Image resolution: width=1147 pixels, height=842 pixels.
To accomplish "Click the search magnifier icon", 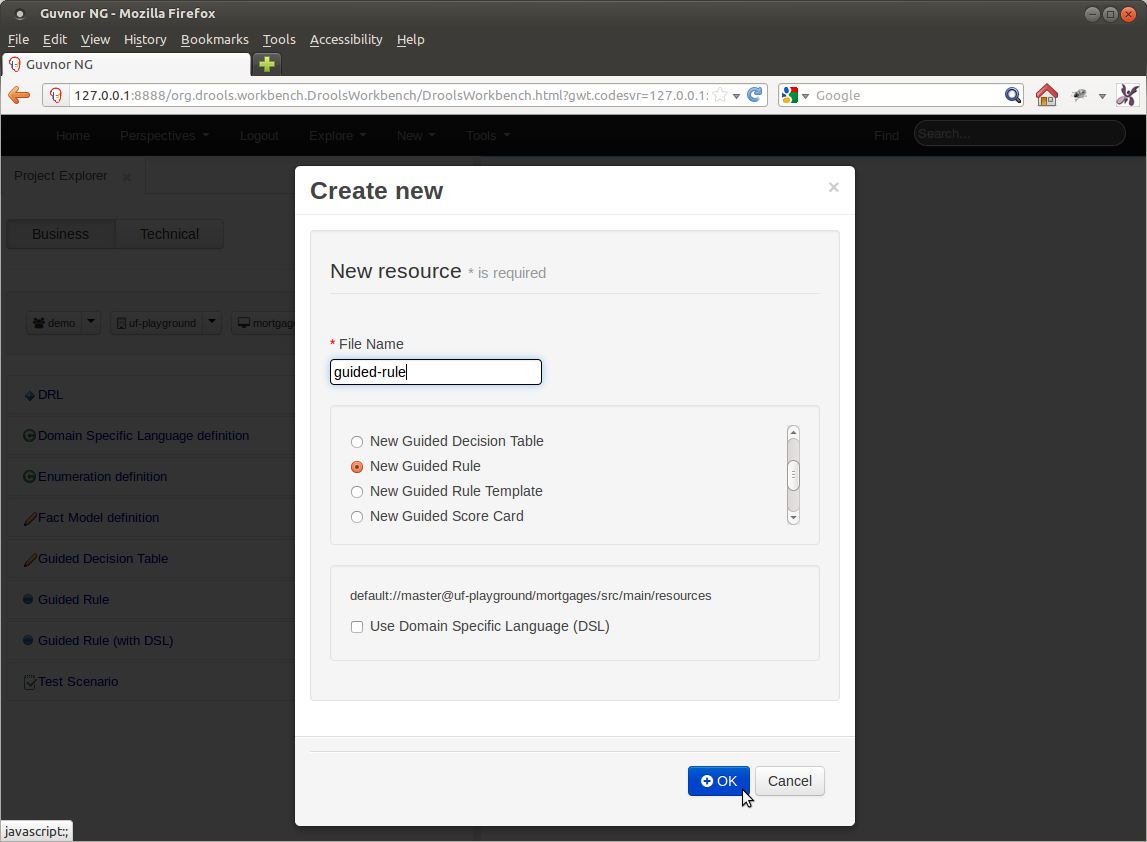I will pos(1012,95).
